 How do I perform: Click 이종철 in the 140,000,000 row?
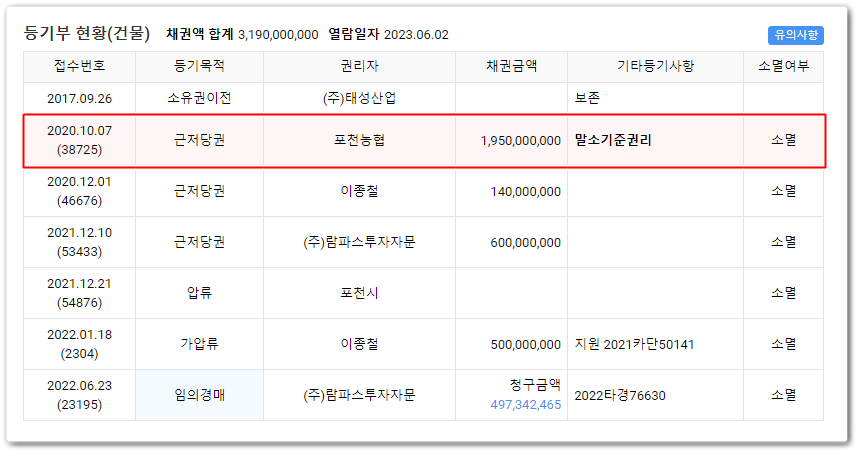point(359,191)
